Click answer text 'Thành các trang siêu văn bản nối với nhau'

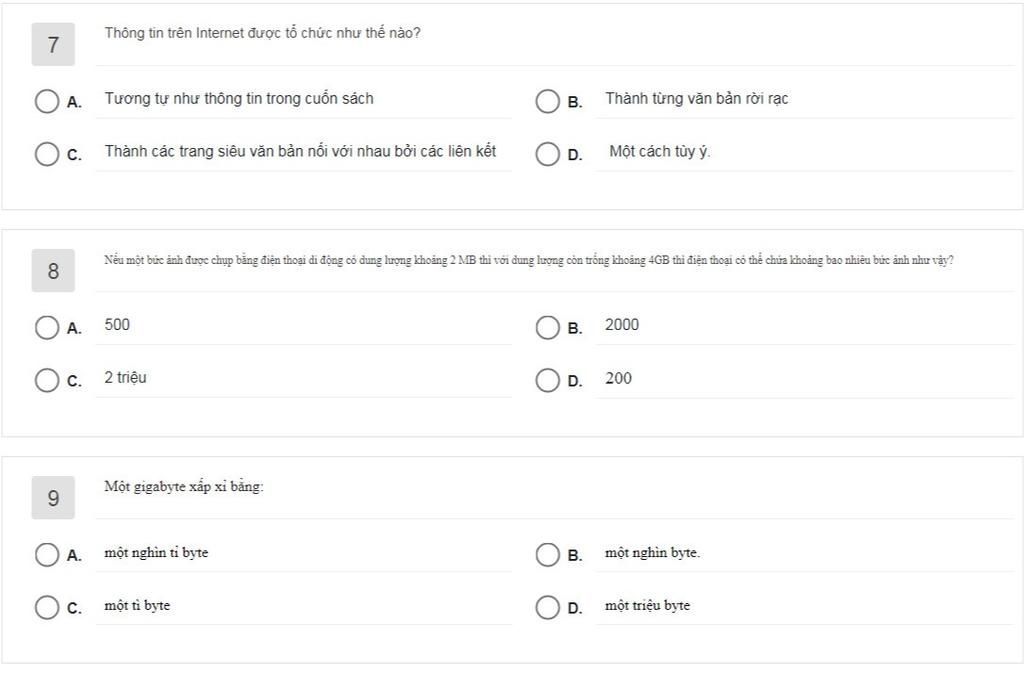click(300, 152)
